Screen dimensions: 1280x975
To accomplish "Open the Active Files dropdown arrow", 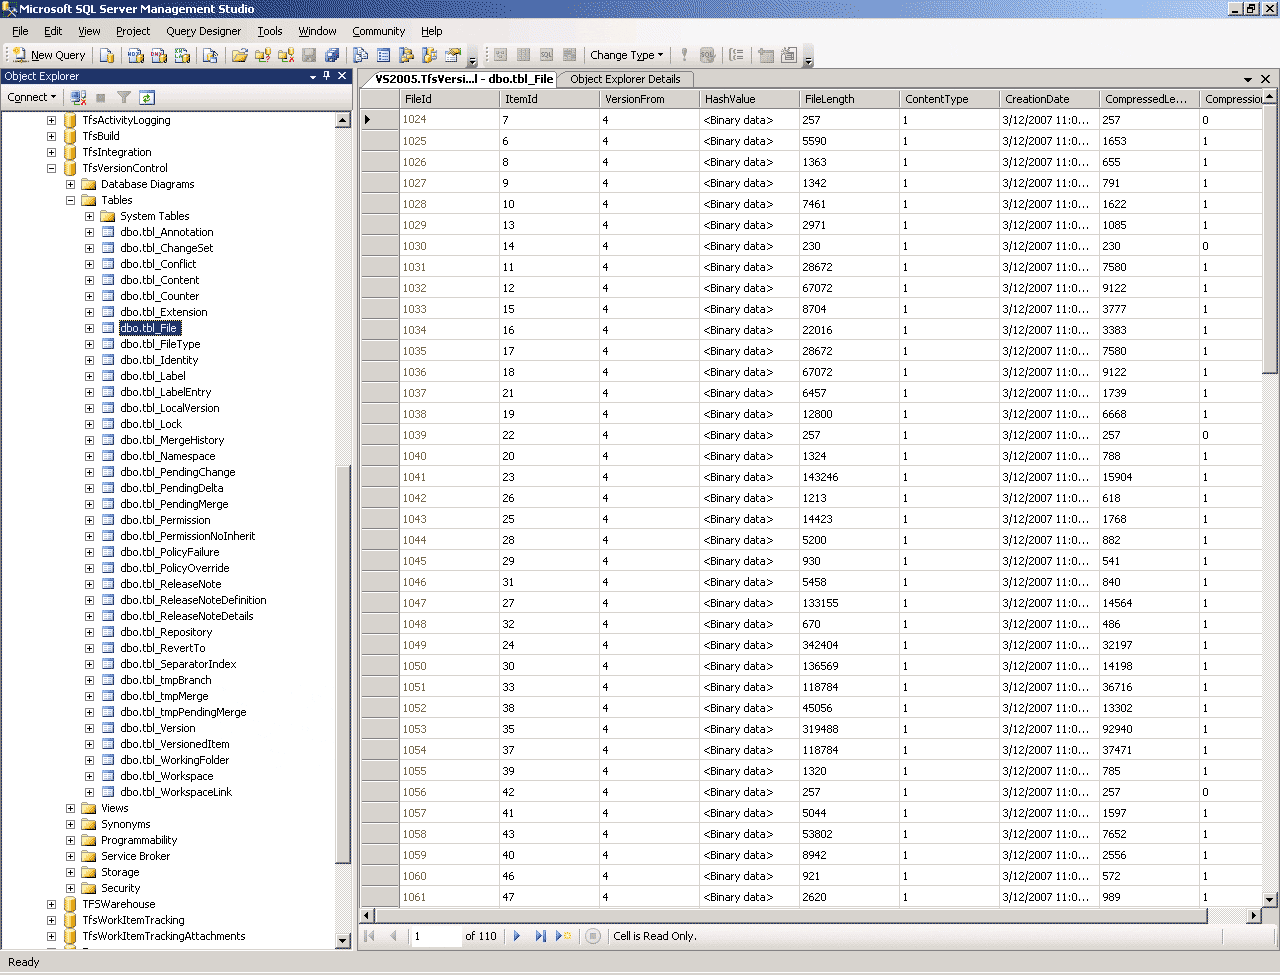I will pos(1248,79).
